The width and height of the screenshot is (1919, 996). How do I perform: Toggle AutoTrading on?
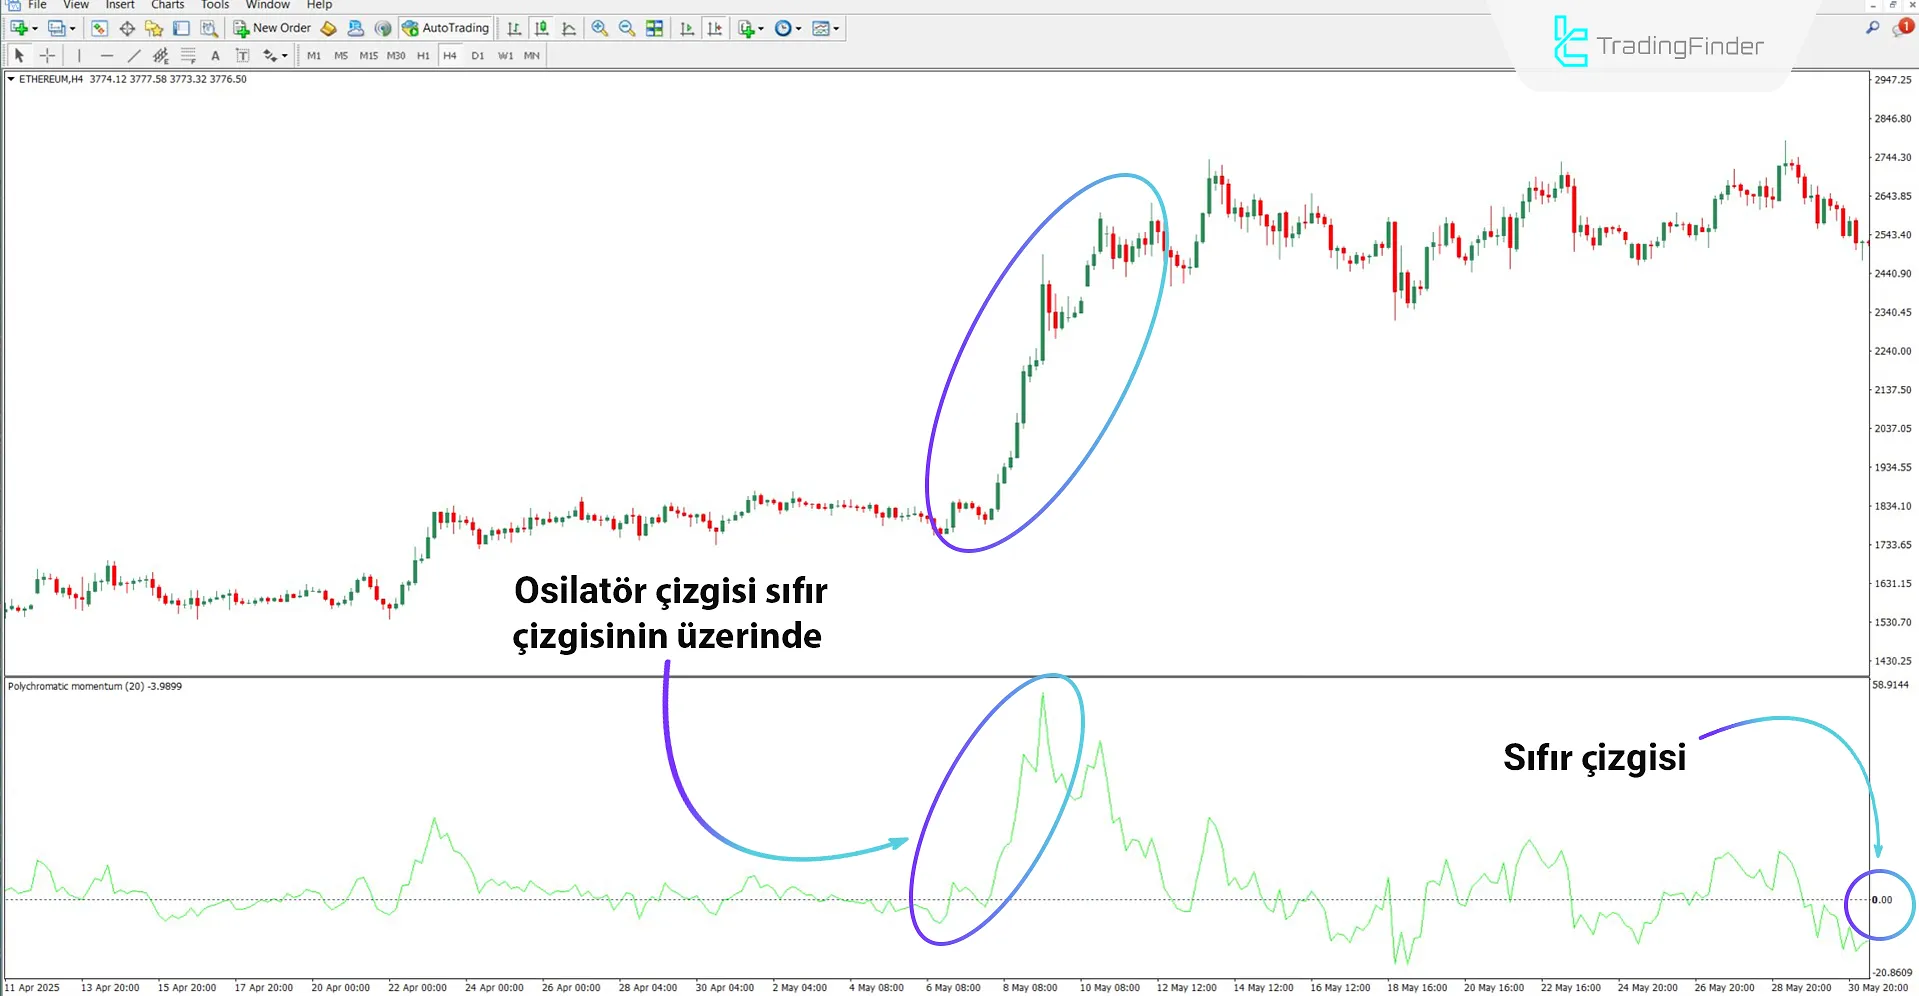445,27
